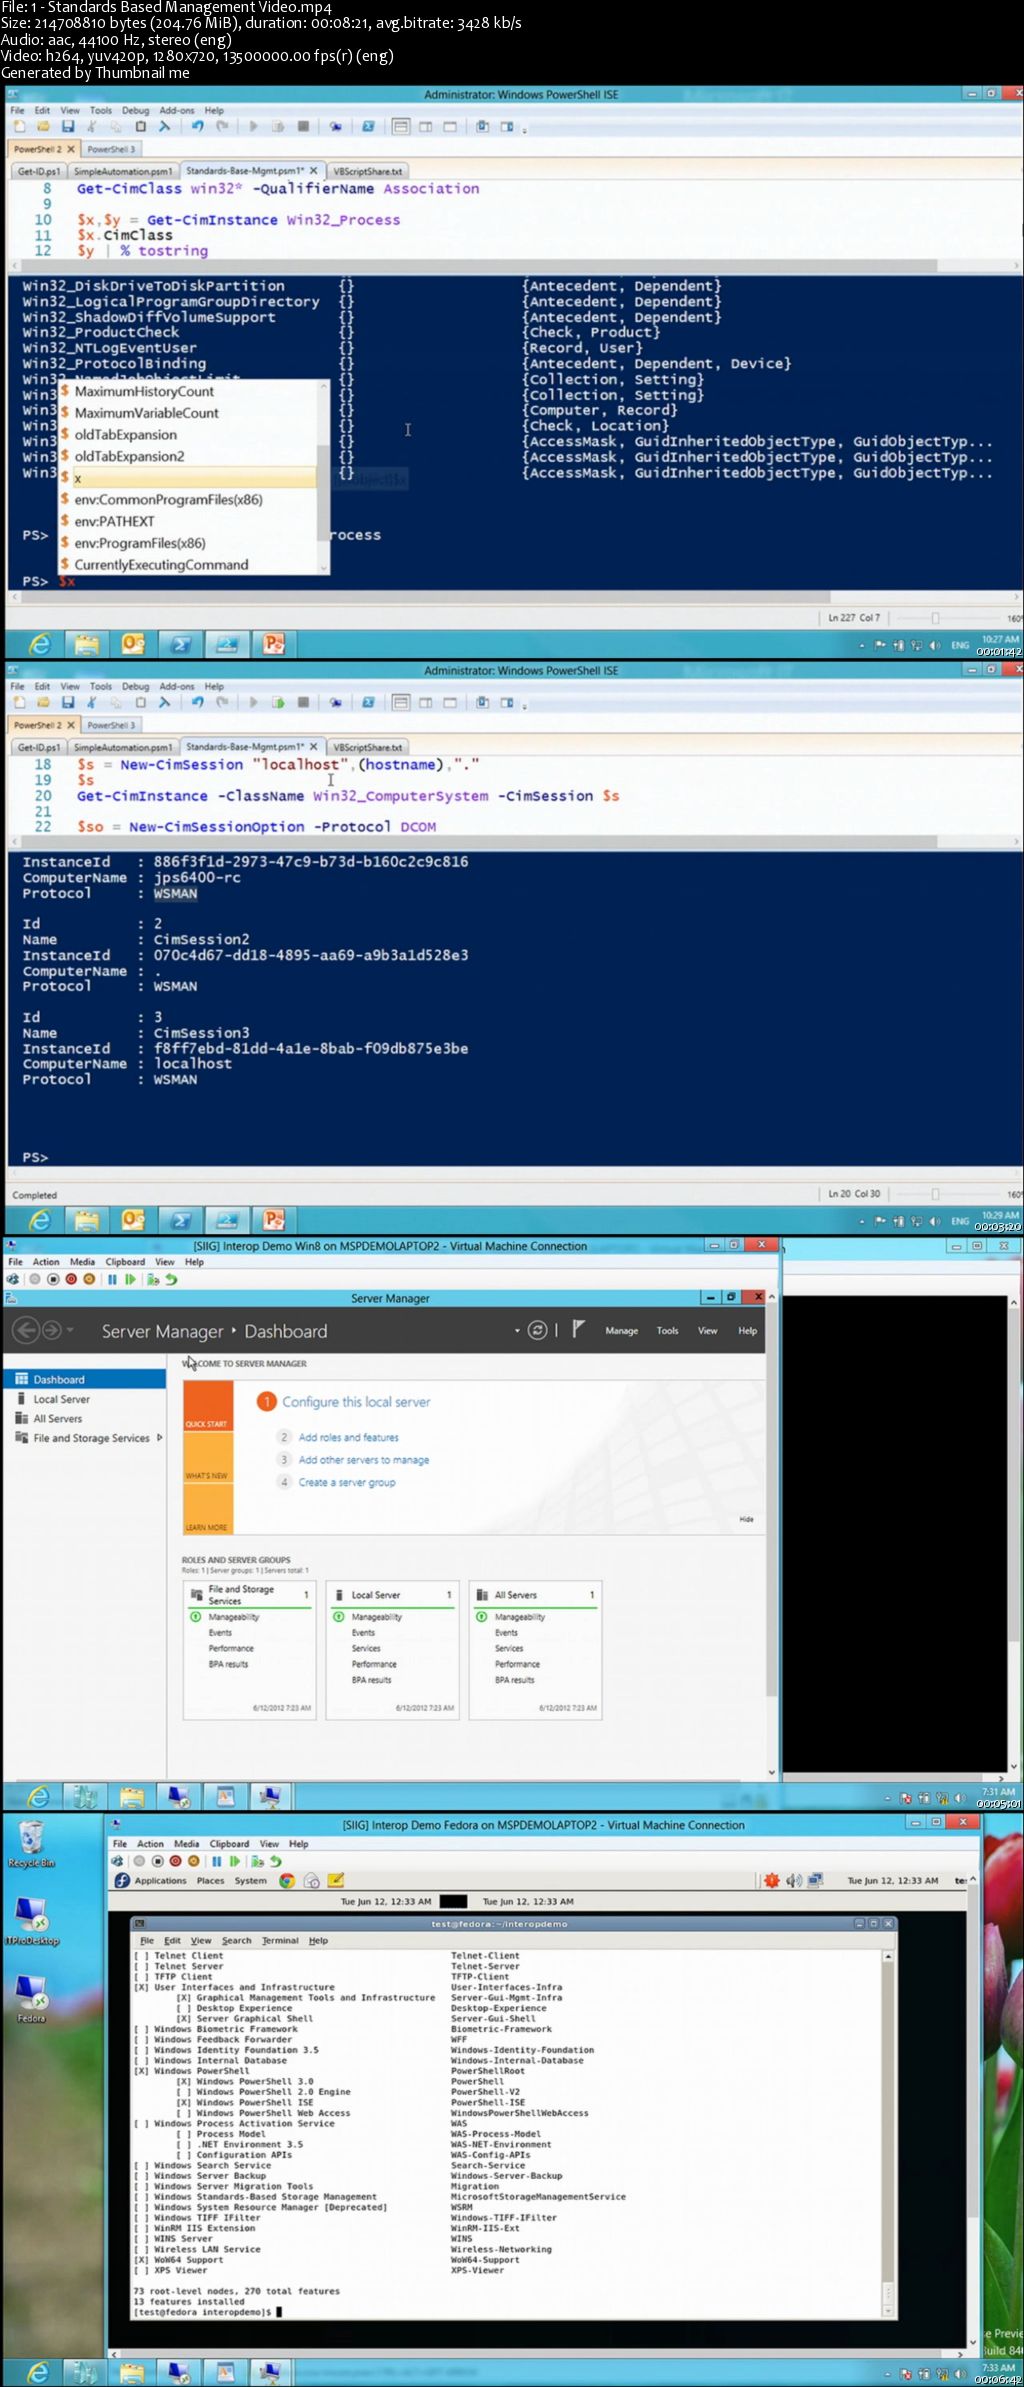The width and height of the screenshot is (1024, 2387).
Task: Click Run Script icon in ISE window listing Win32 classes
Action: coord(254,127)
